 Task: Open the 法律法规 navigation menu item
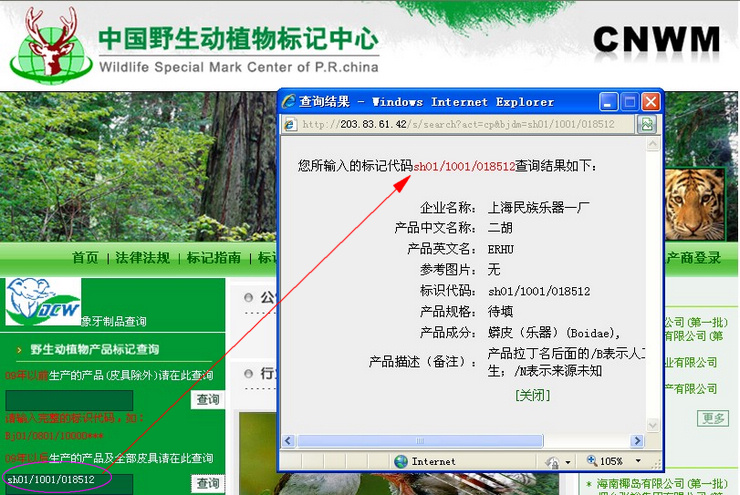click(x=143, y=258)
